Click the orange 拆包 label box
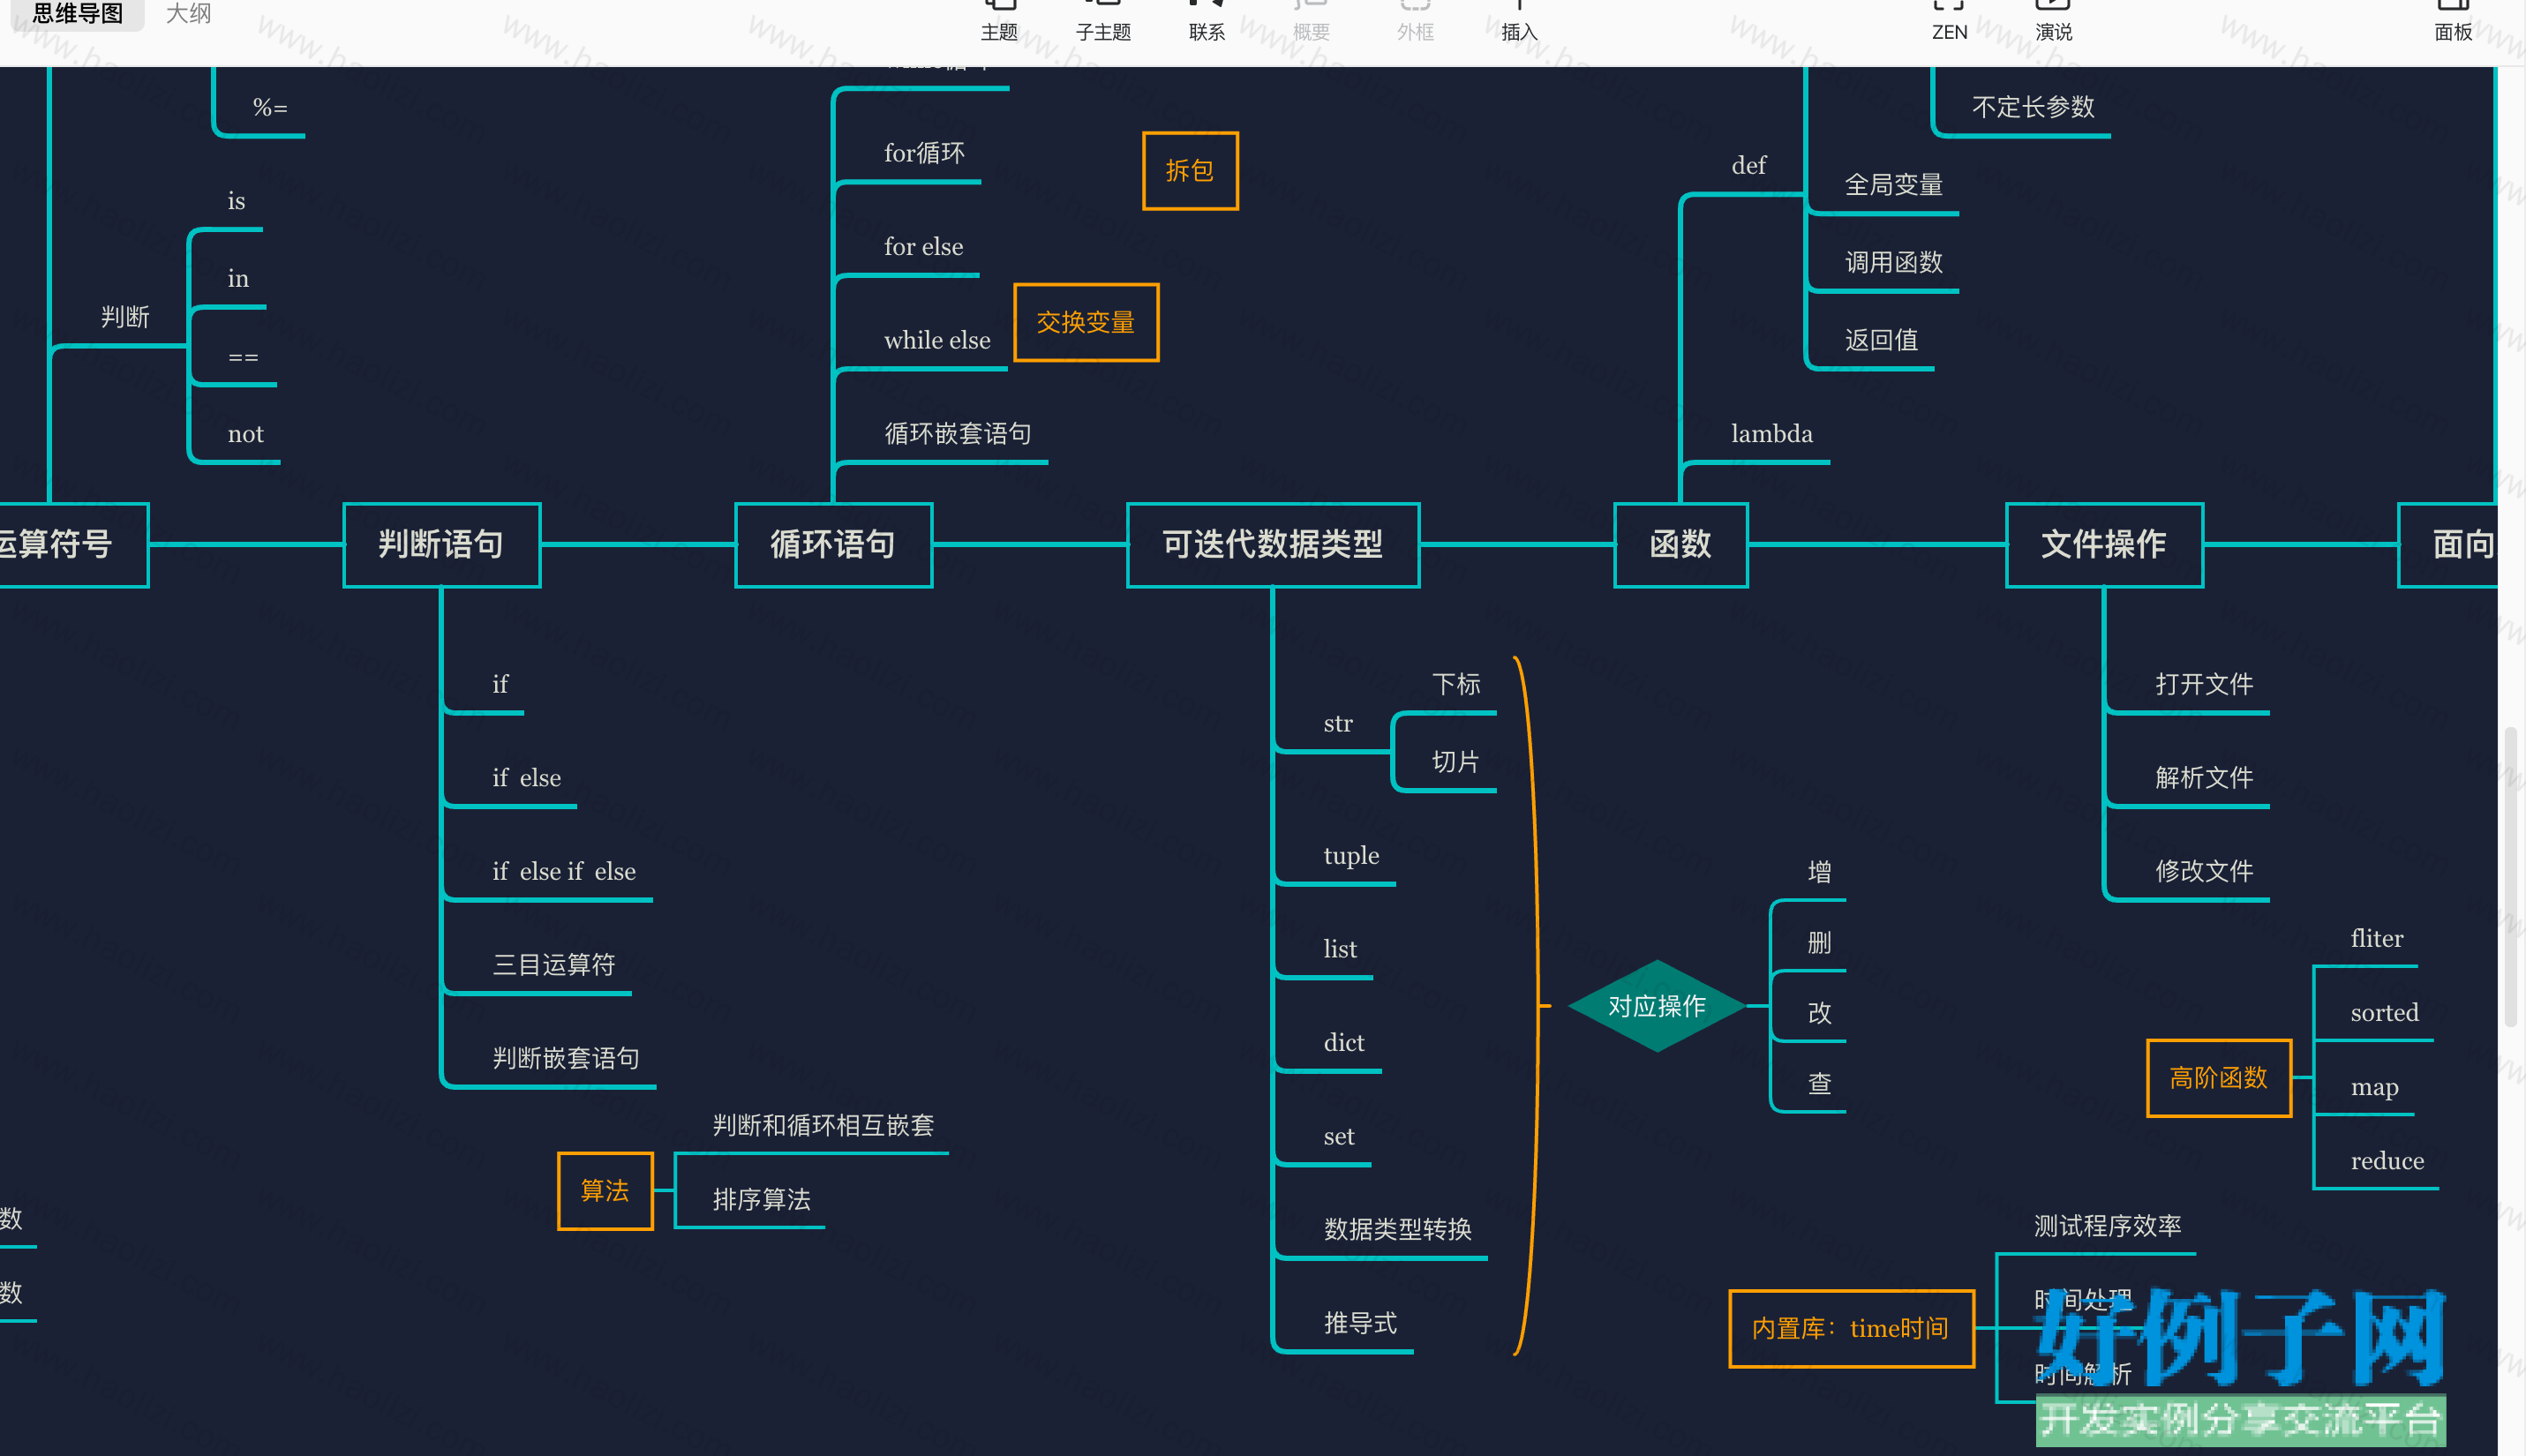Image resolution: width=2526 pixels, height=1456 pixels. point(1190,171)
